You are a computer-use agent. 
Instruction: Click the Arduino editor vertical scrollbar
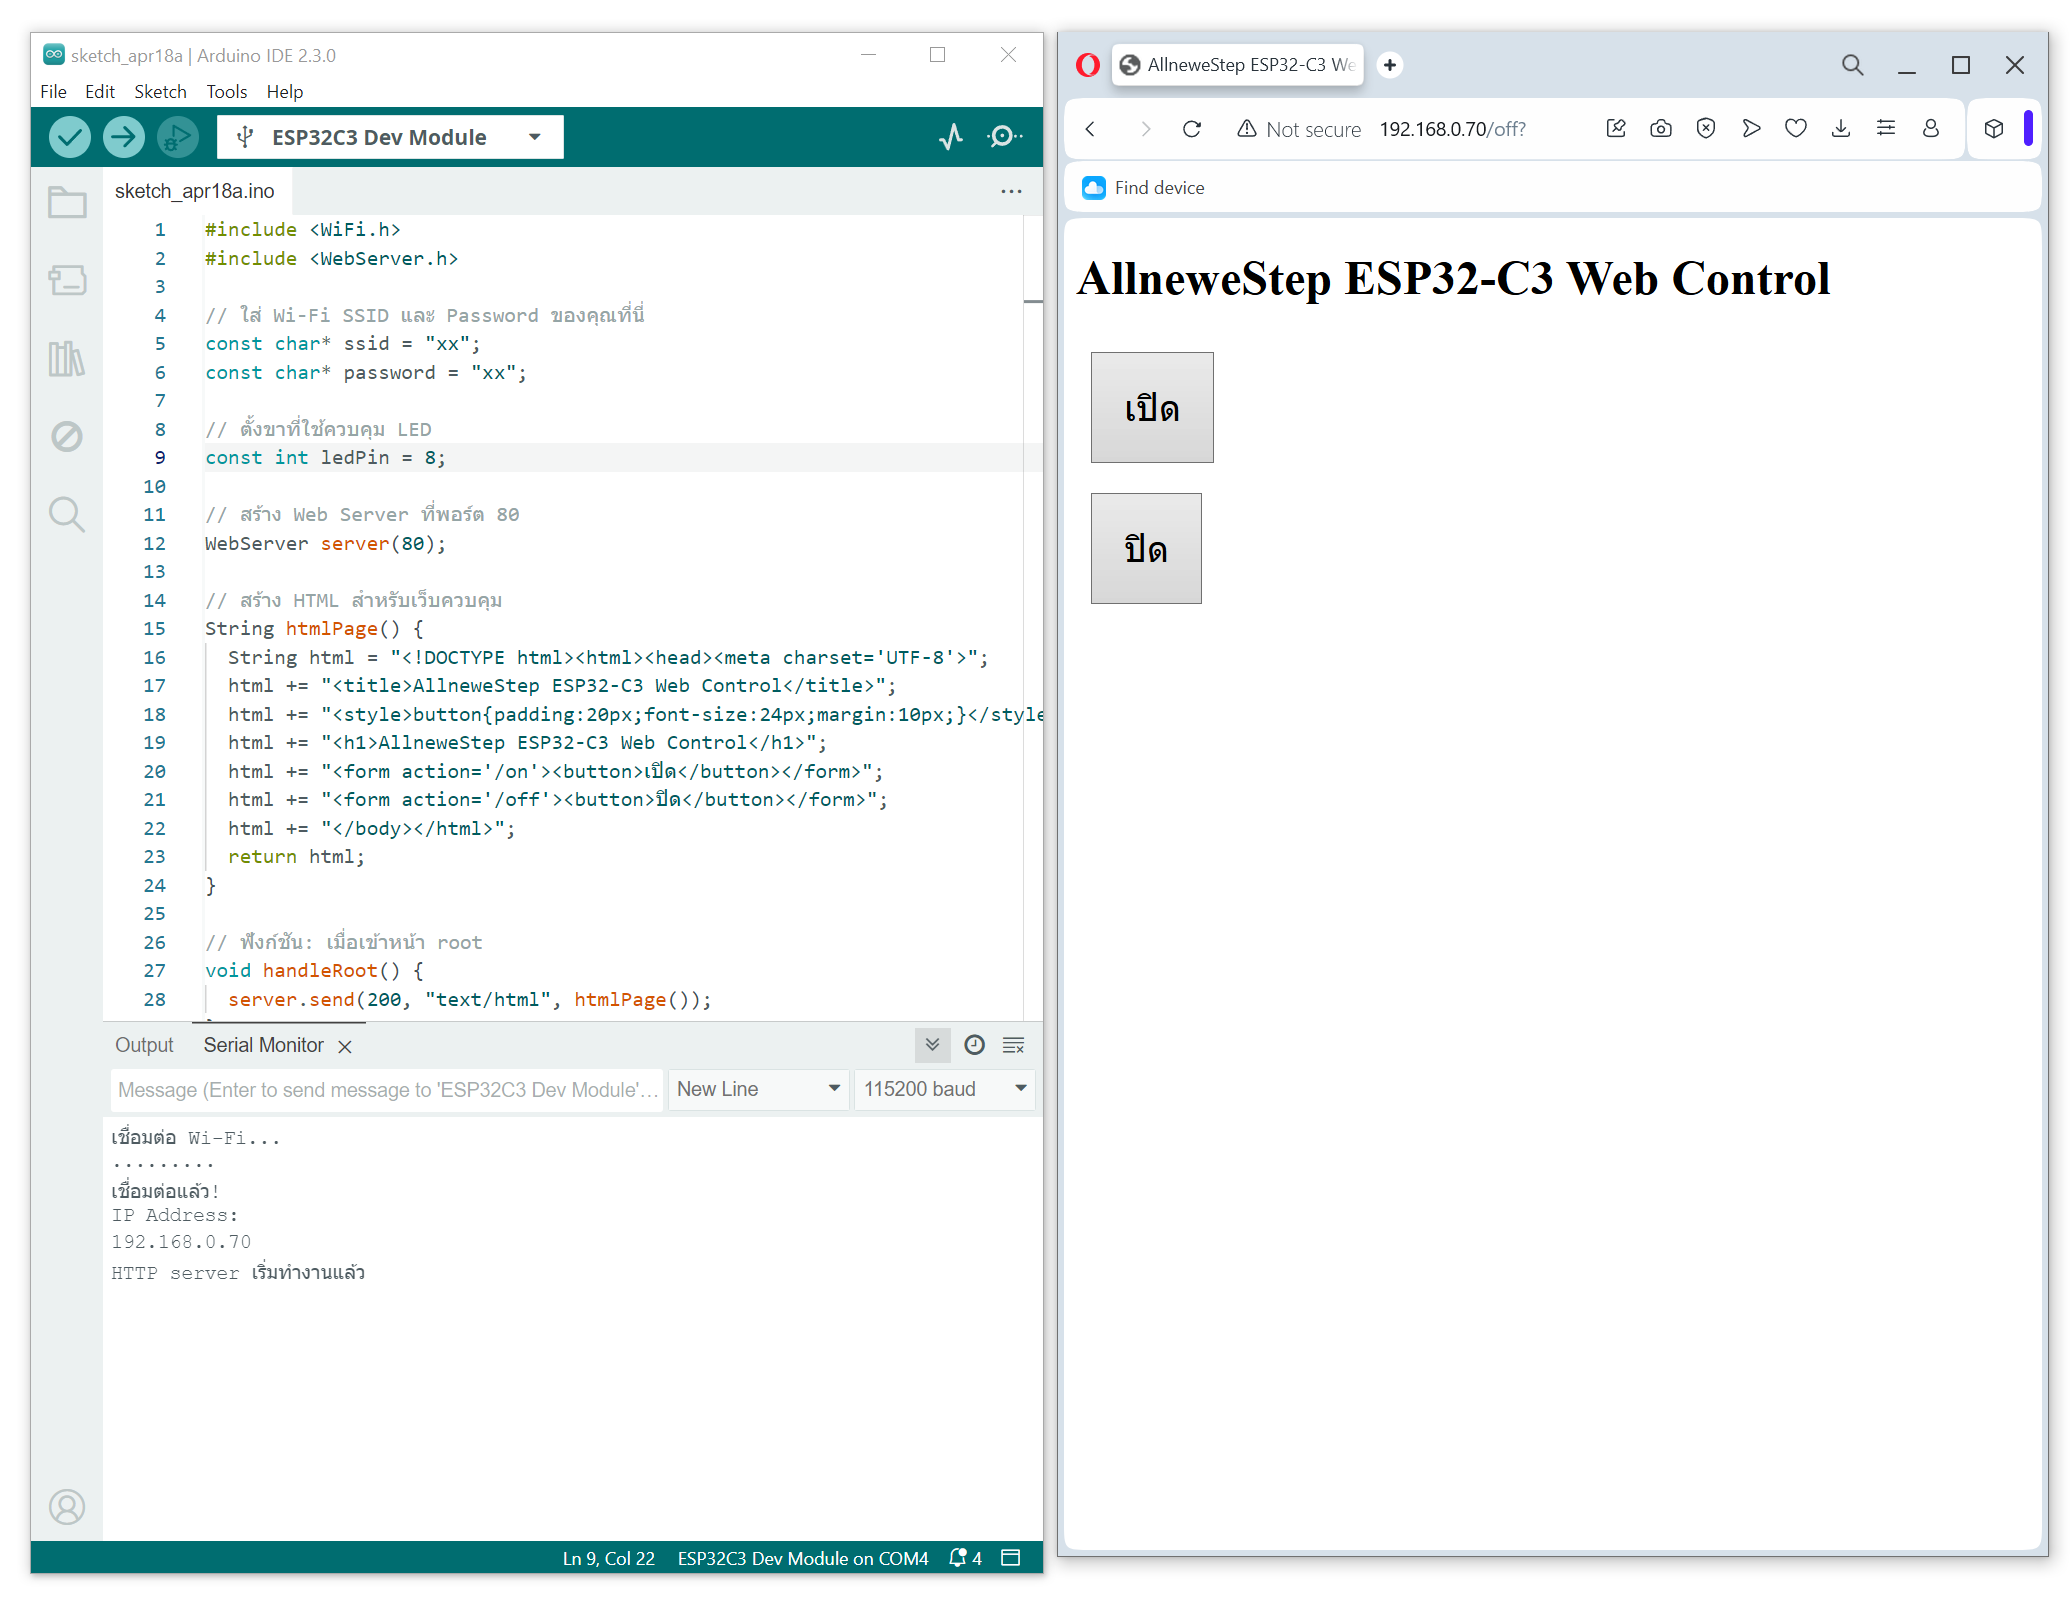(1033, 617)
